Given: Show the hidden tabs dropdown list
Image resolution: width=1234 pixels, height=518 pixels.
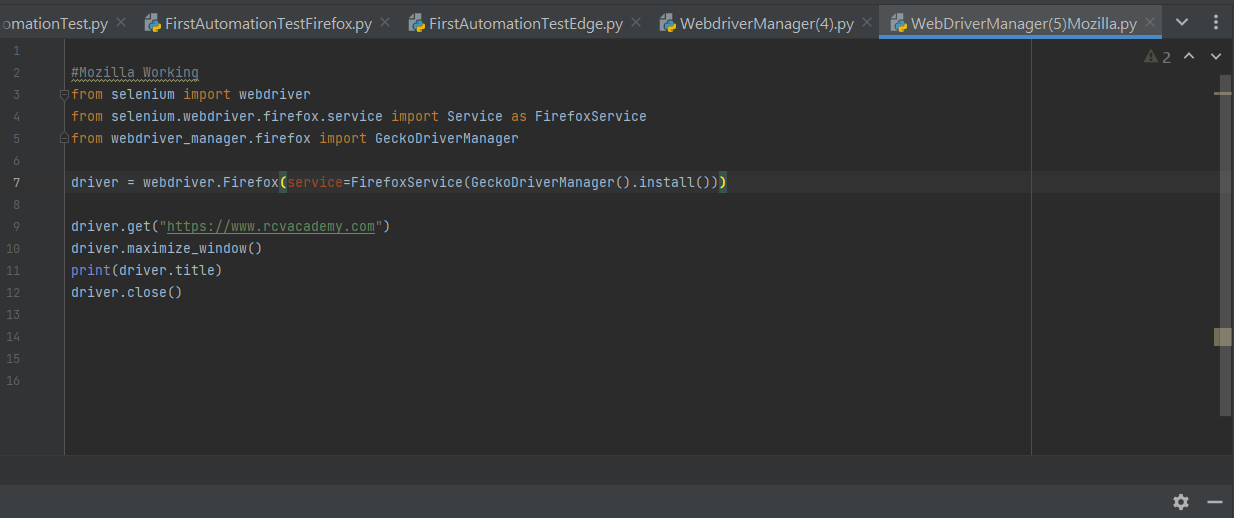Looking at the screenshot, I should [x=1183, y=23].
